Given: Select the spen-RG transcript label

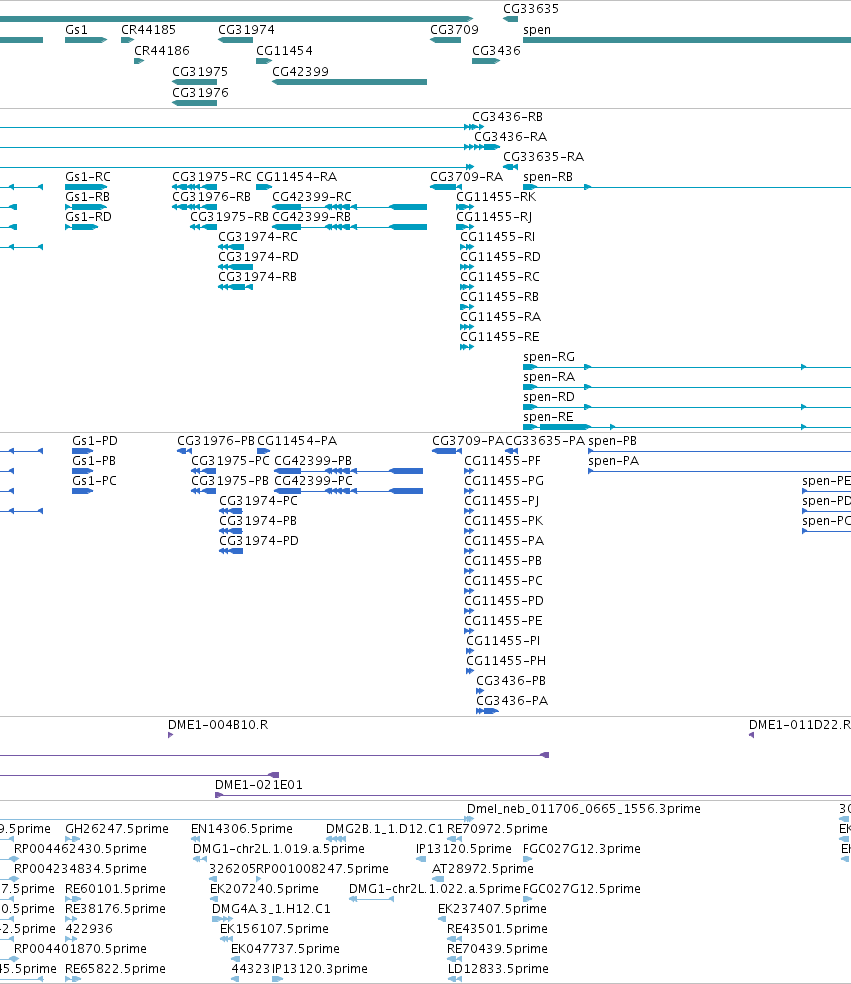Looking at the screenshot, I should click(549, 357).
